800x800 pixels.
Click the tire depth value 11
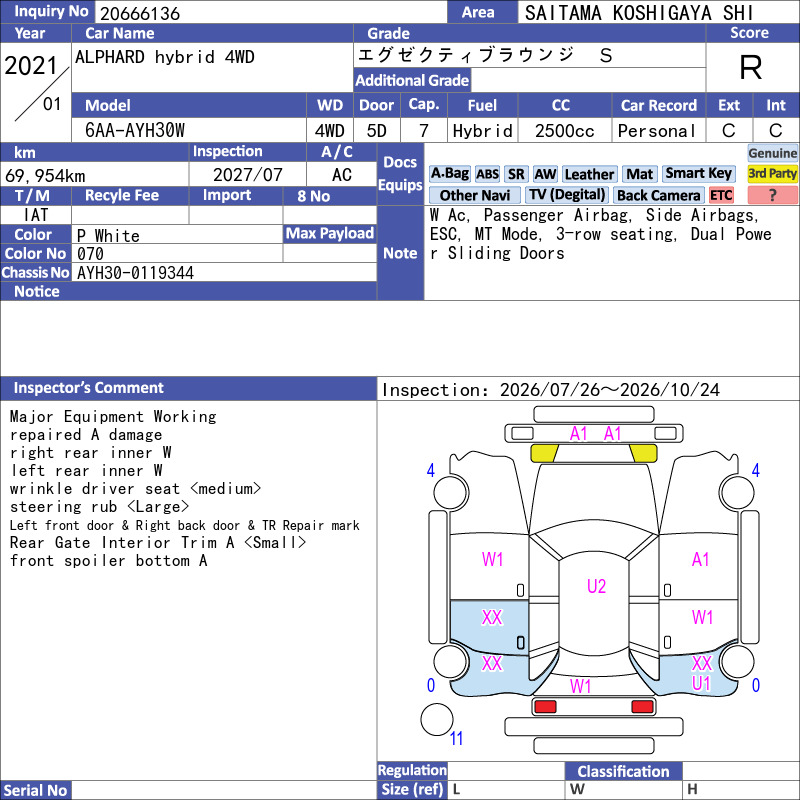coord(456,738)
